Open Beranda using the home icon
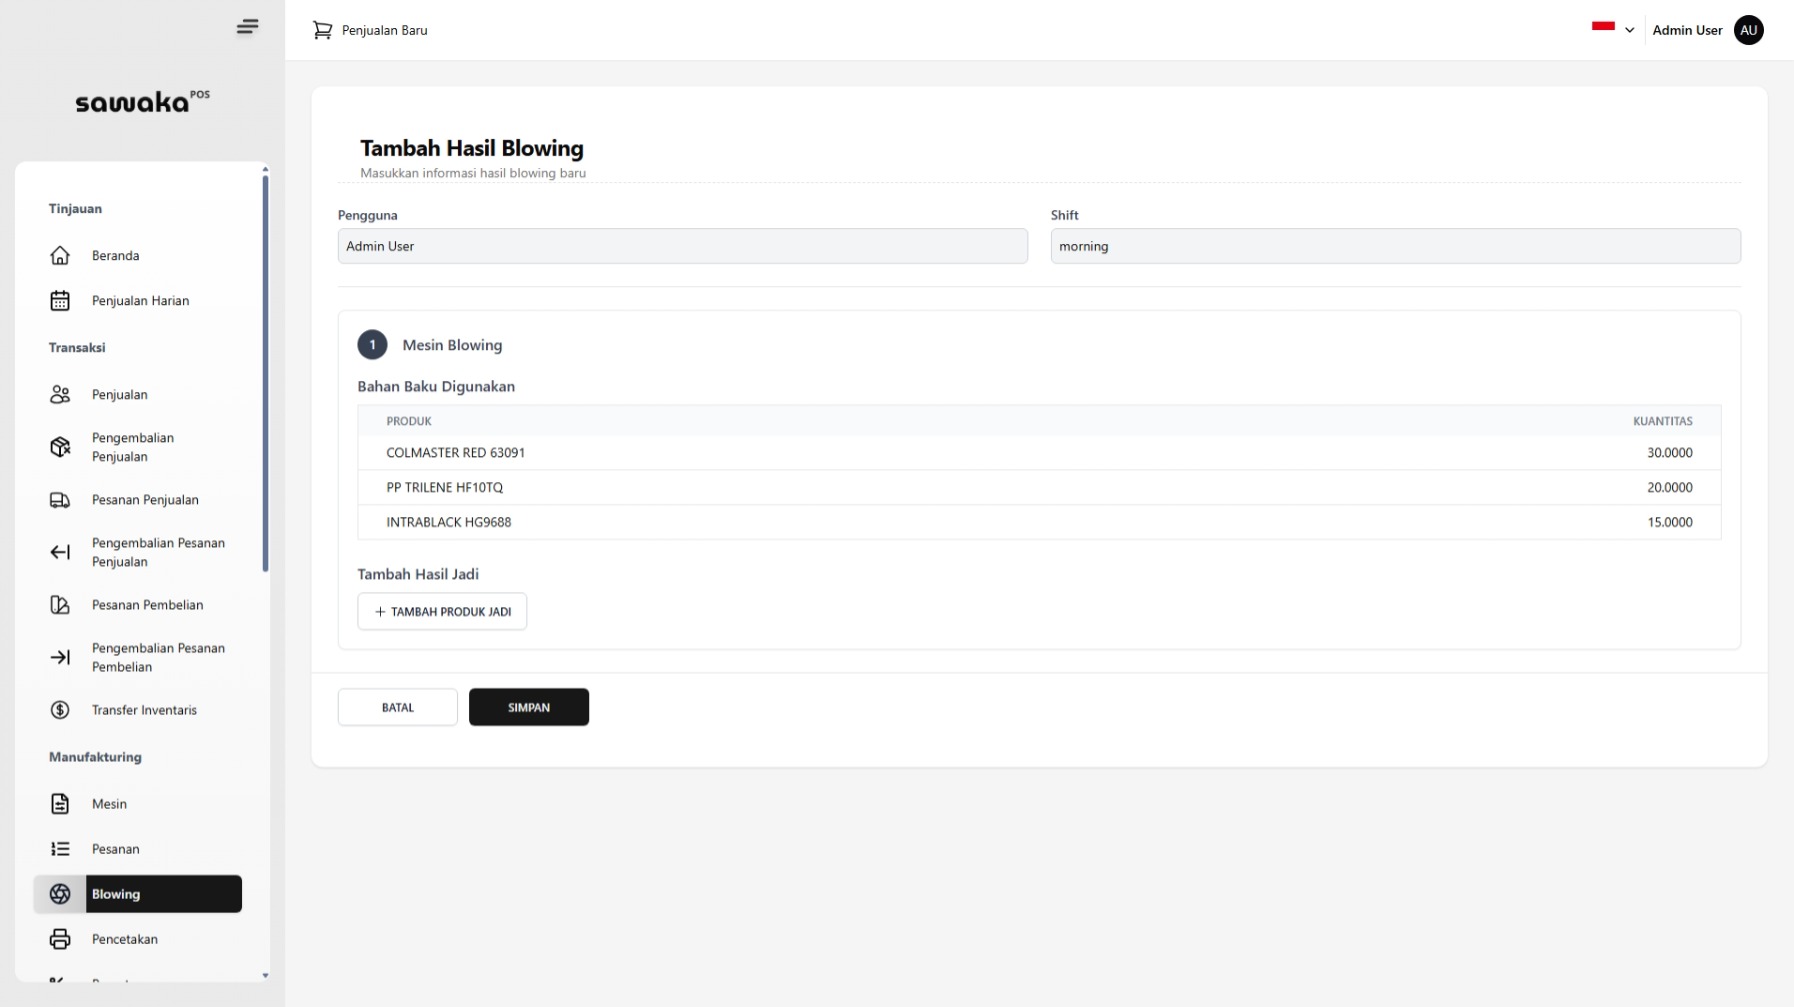This screenshot has height=1007, width=1794. pos(61,255)
